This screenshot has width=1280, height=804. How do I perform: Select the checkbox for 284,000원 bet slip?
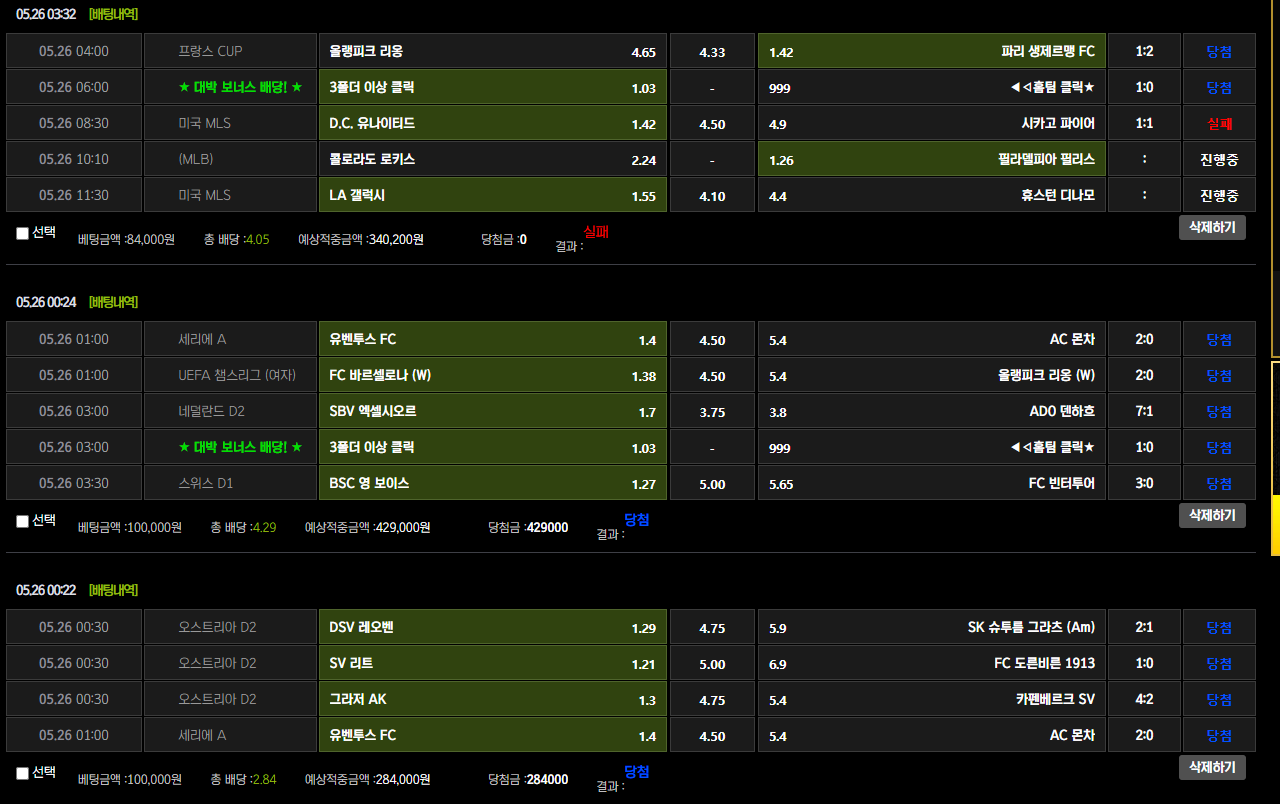pyautogui.click(x=23, y=774)
